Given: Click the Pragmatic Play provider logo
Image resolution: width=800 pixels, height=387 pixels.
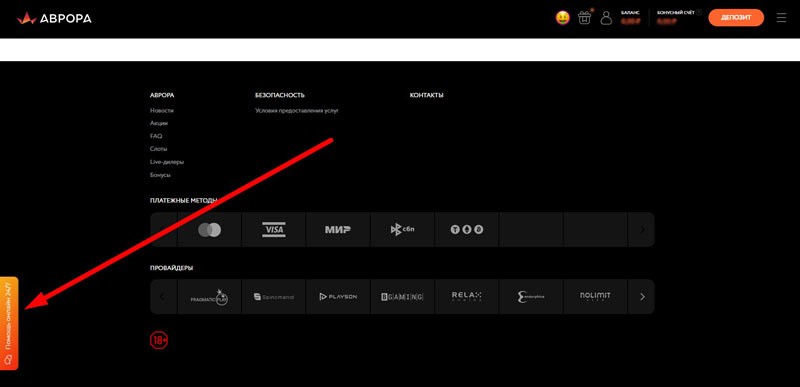Looking at the screenshot, I should 210,297.
